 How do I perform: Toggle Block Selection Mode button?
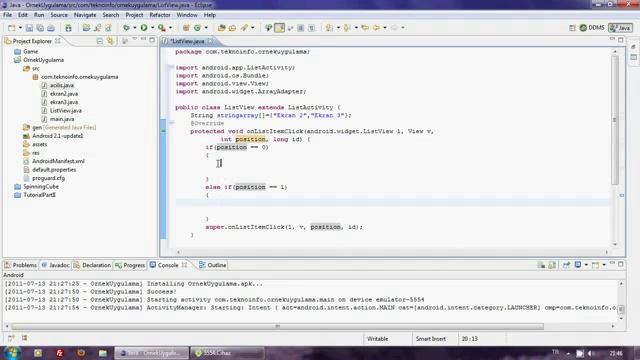point(301,28)
